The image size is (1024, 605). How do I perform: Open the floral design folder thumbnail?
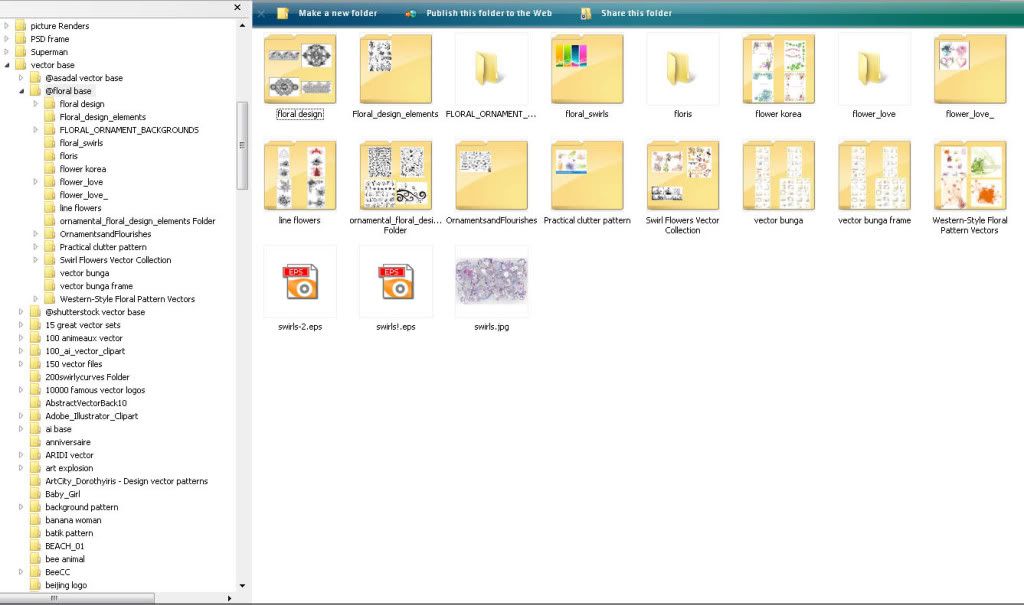pyautogui.click(x=300, y=69)
